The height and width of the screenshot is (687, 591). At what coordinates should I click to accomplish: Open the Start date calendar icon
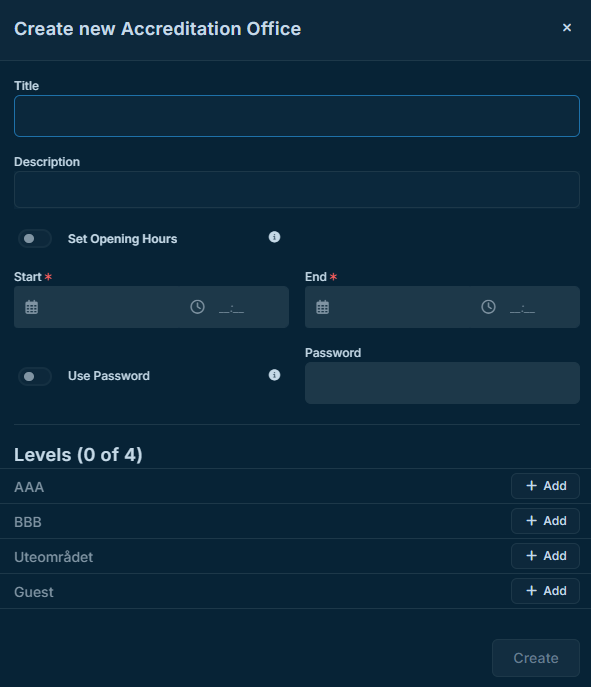pyautogui.click(x=32, y=307)
